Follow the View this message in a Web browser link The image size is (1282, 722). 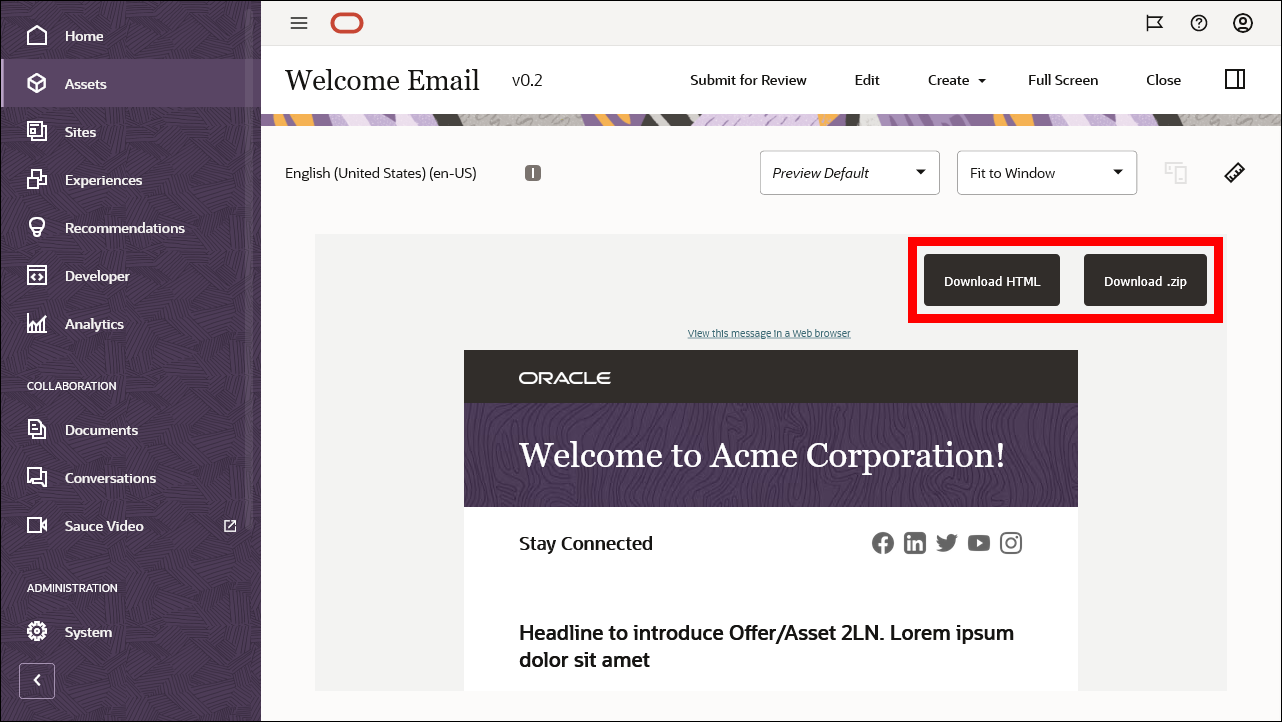tap(768, 333)
